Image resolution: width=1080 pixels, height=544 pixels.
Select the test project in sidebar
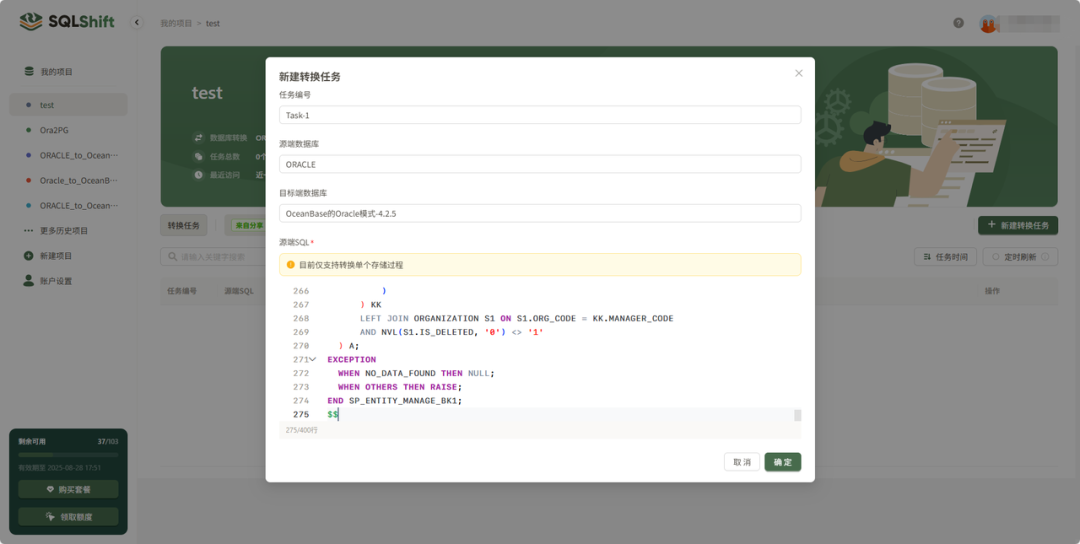[68, 105]
